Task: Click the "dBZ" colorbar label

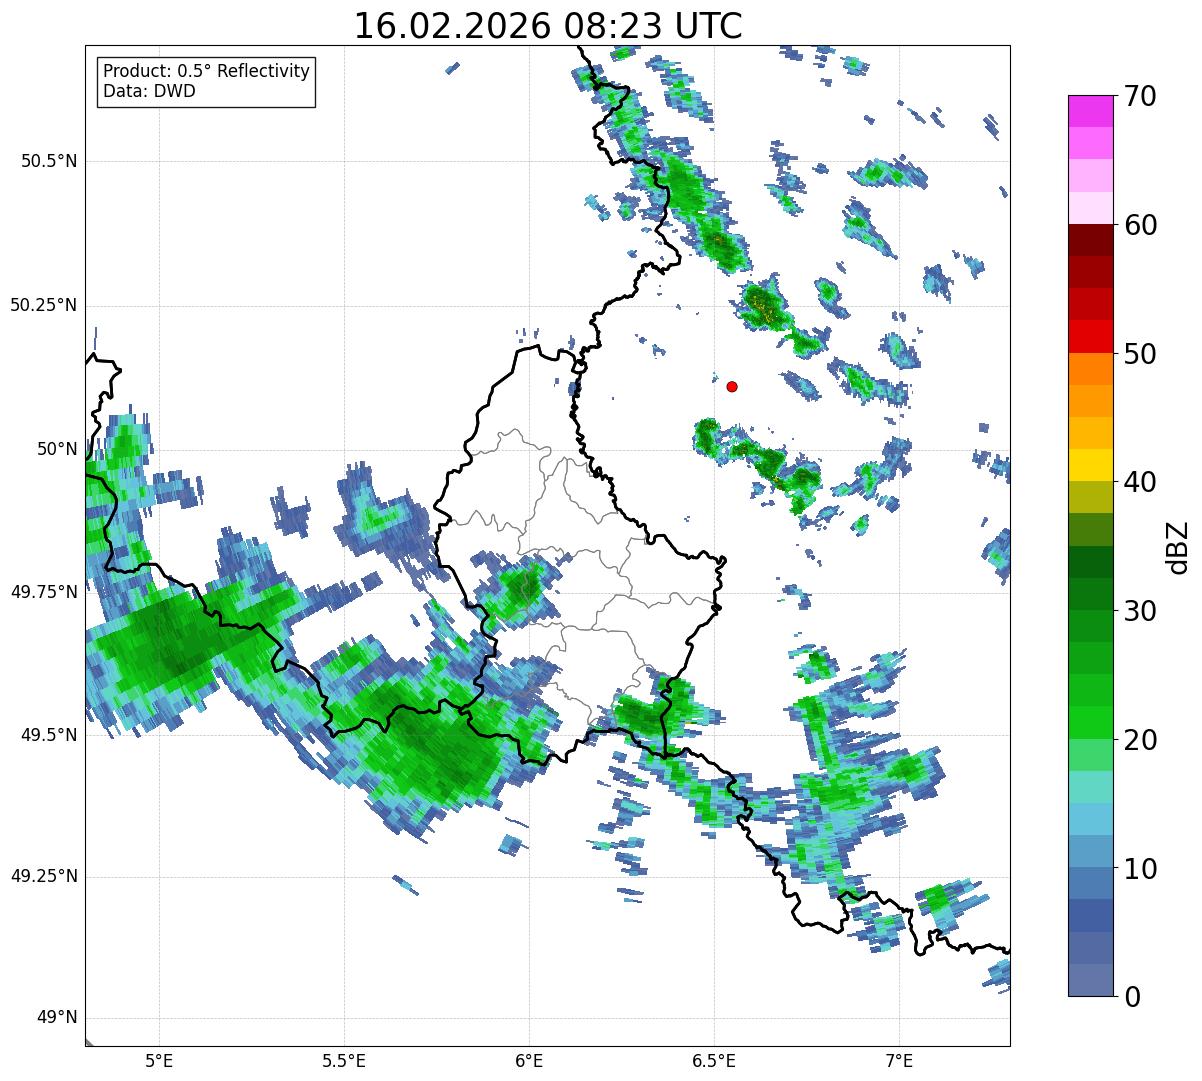Action: 1178,546
